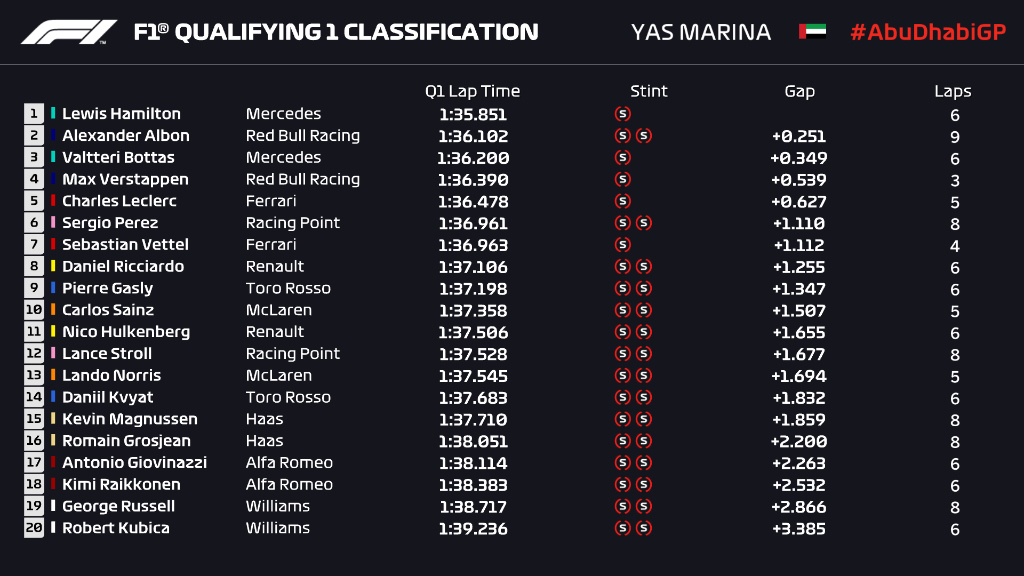Click Sebastian Vettel's soft tyre icon
The height and width of the screenshot is (576, 1024).
[622, 245]
